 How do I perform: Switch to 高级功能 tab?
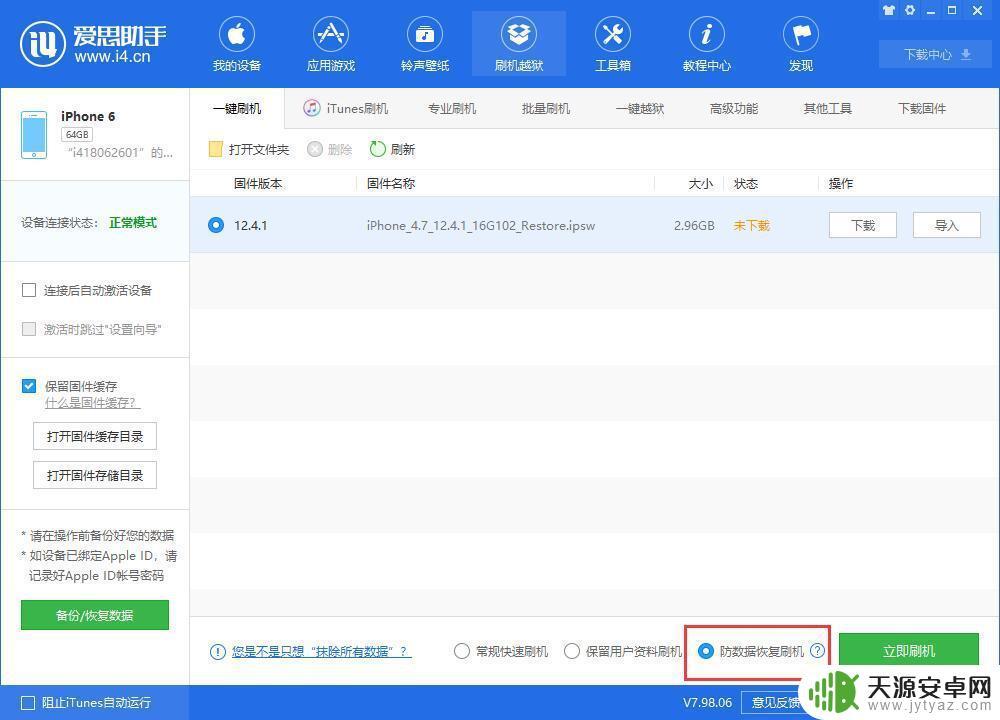(x=733, y=108)
